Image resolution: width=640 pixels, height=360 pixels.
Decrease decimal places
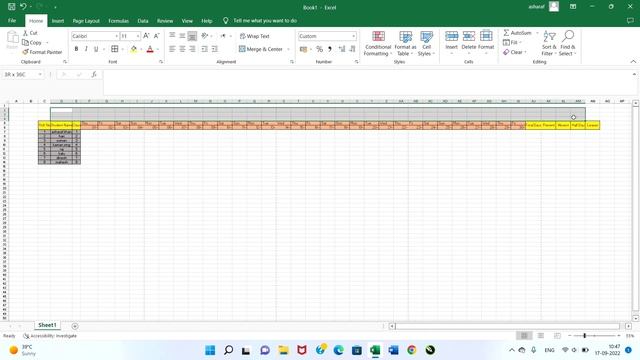[x=352, y=49]
